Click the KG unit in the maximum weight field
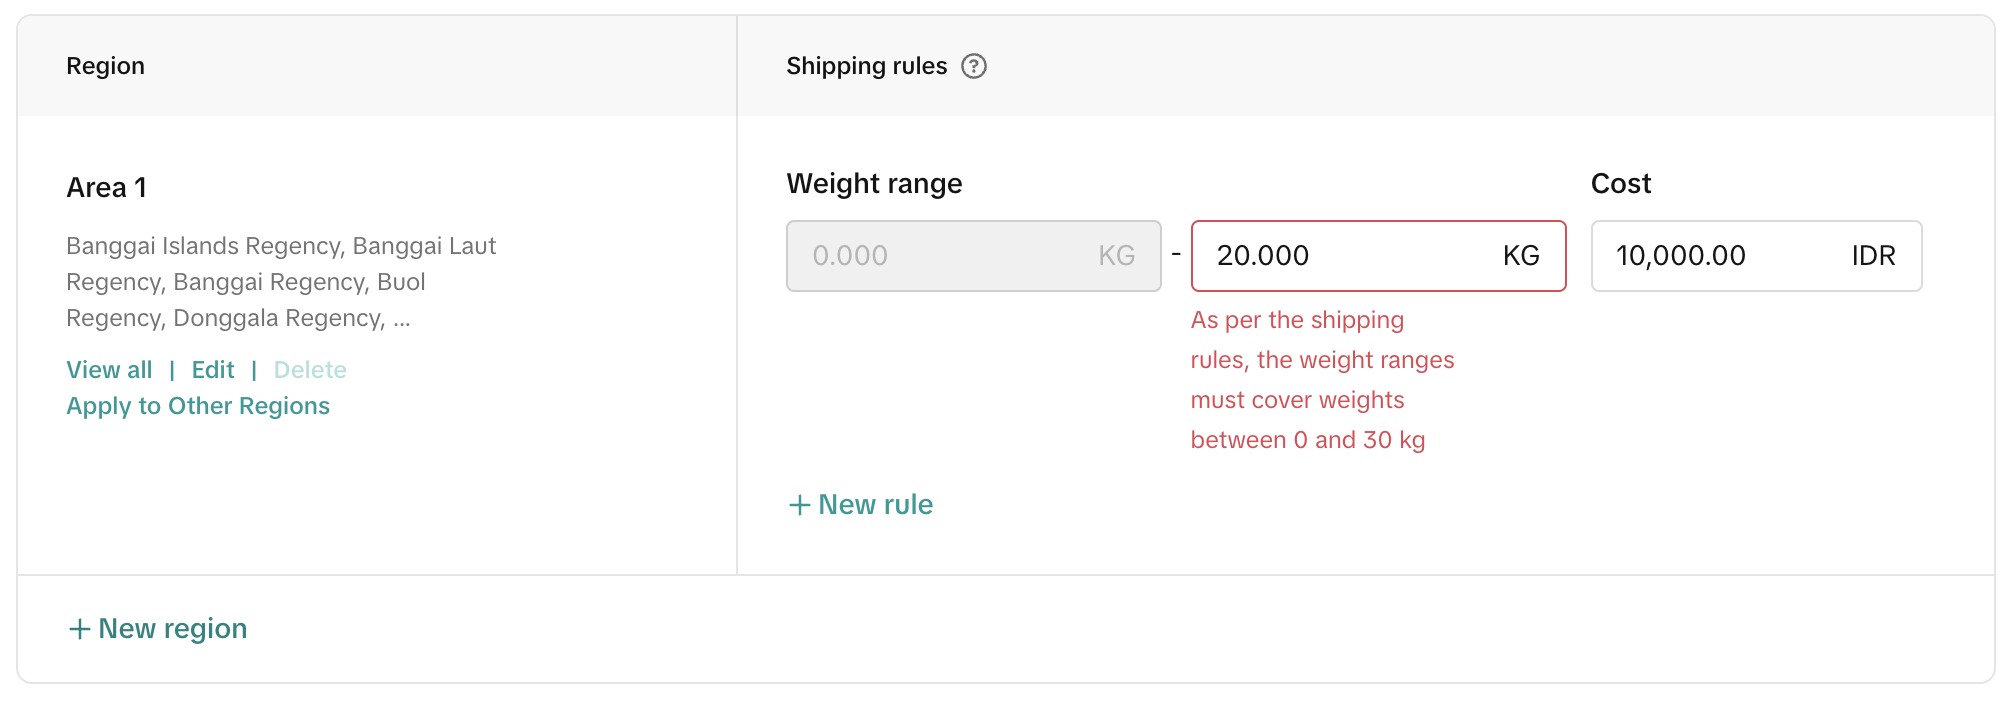This screenshot has height=702, width=2016. pyautogui.click(x=1521, y=256)
